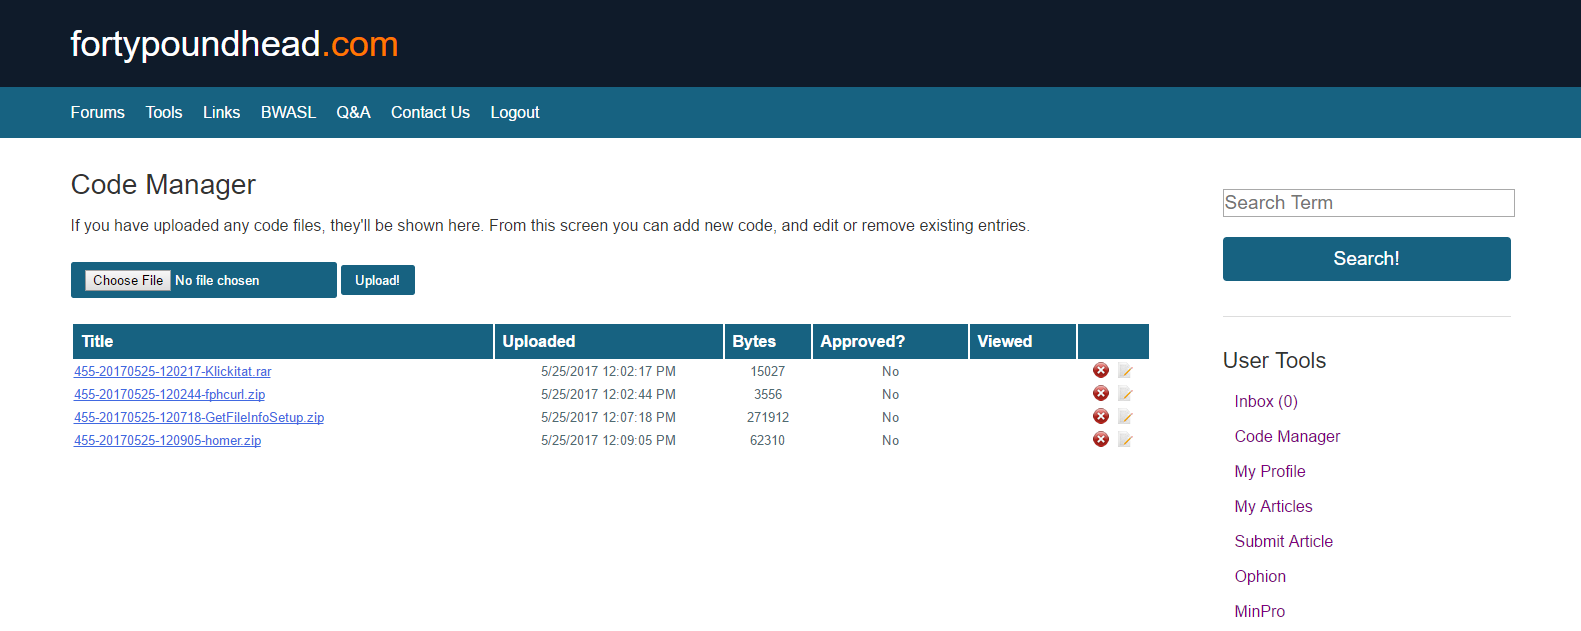Click Submit Article link
This screenshot has width=1581, height=631.
click(1284, 541)
